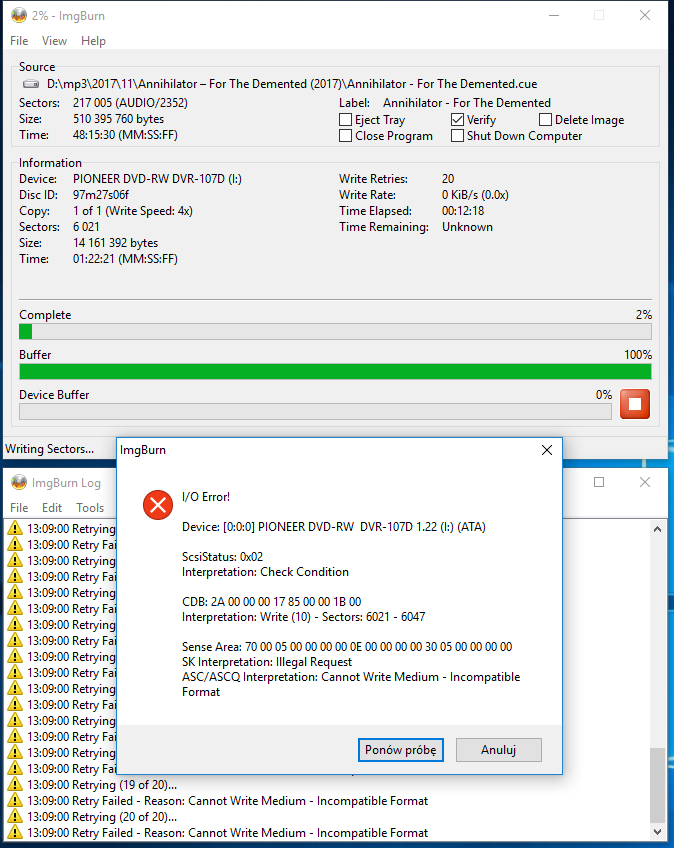This screenshot has height=848, width=674.
Task: Click the 'ScsiStatus: 0x02' line
Action: (x=222, y=557)
